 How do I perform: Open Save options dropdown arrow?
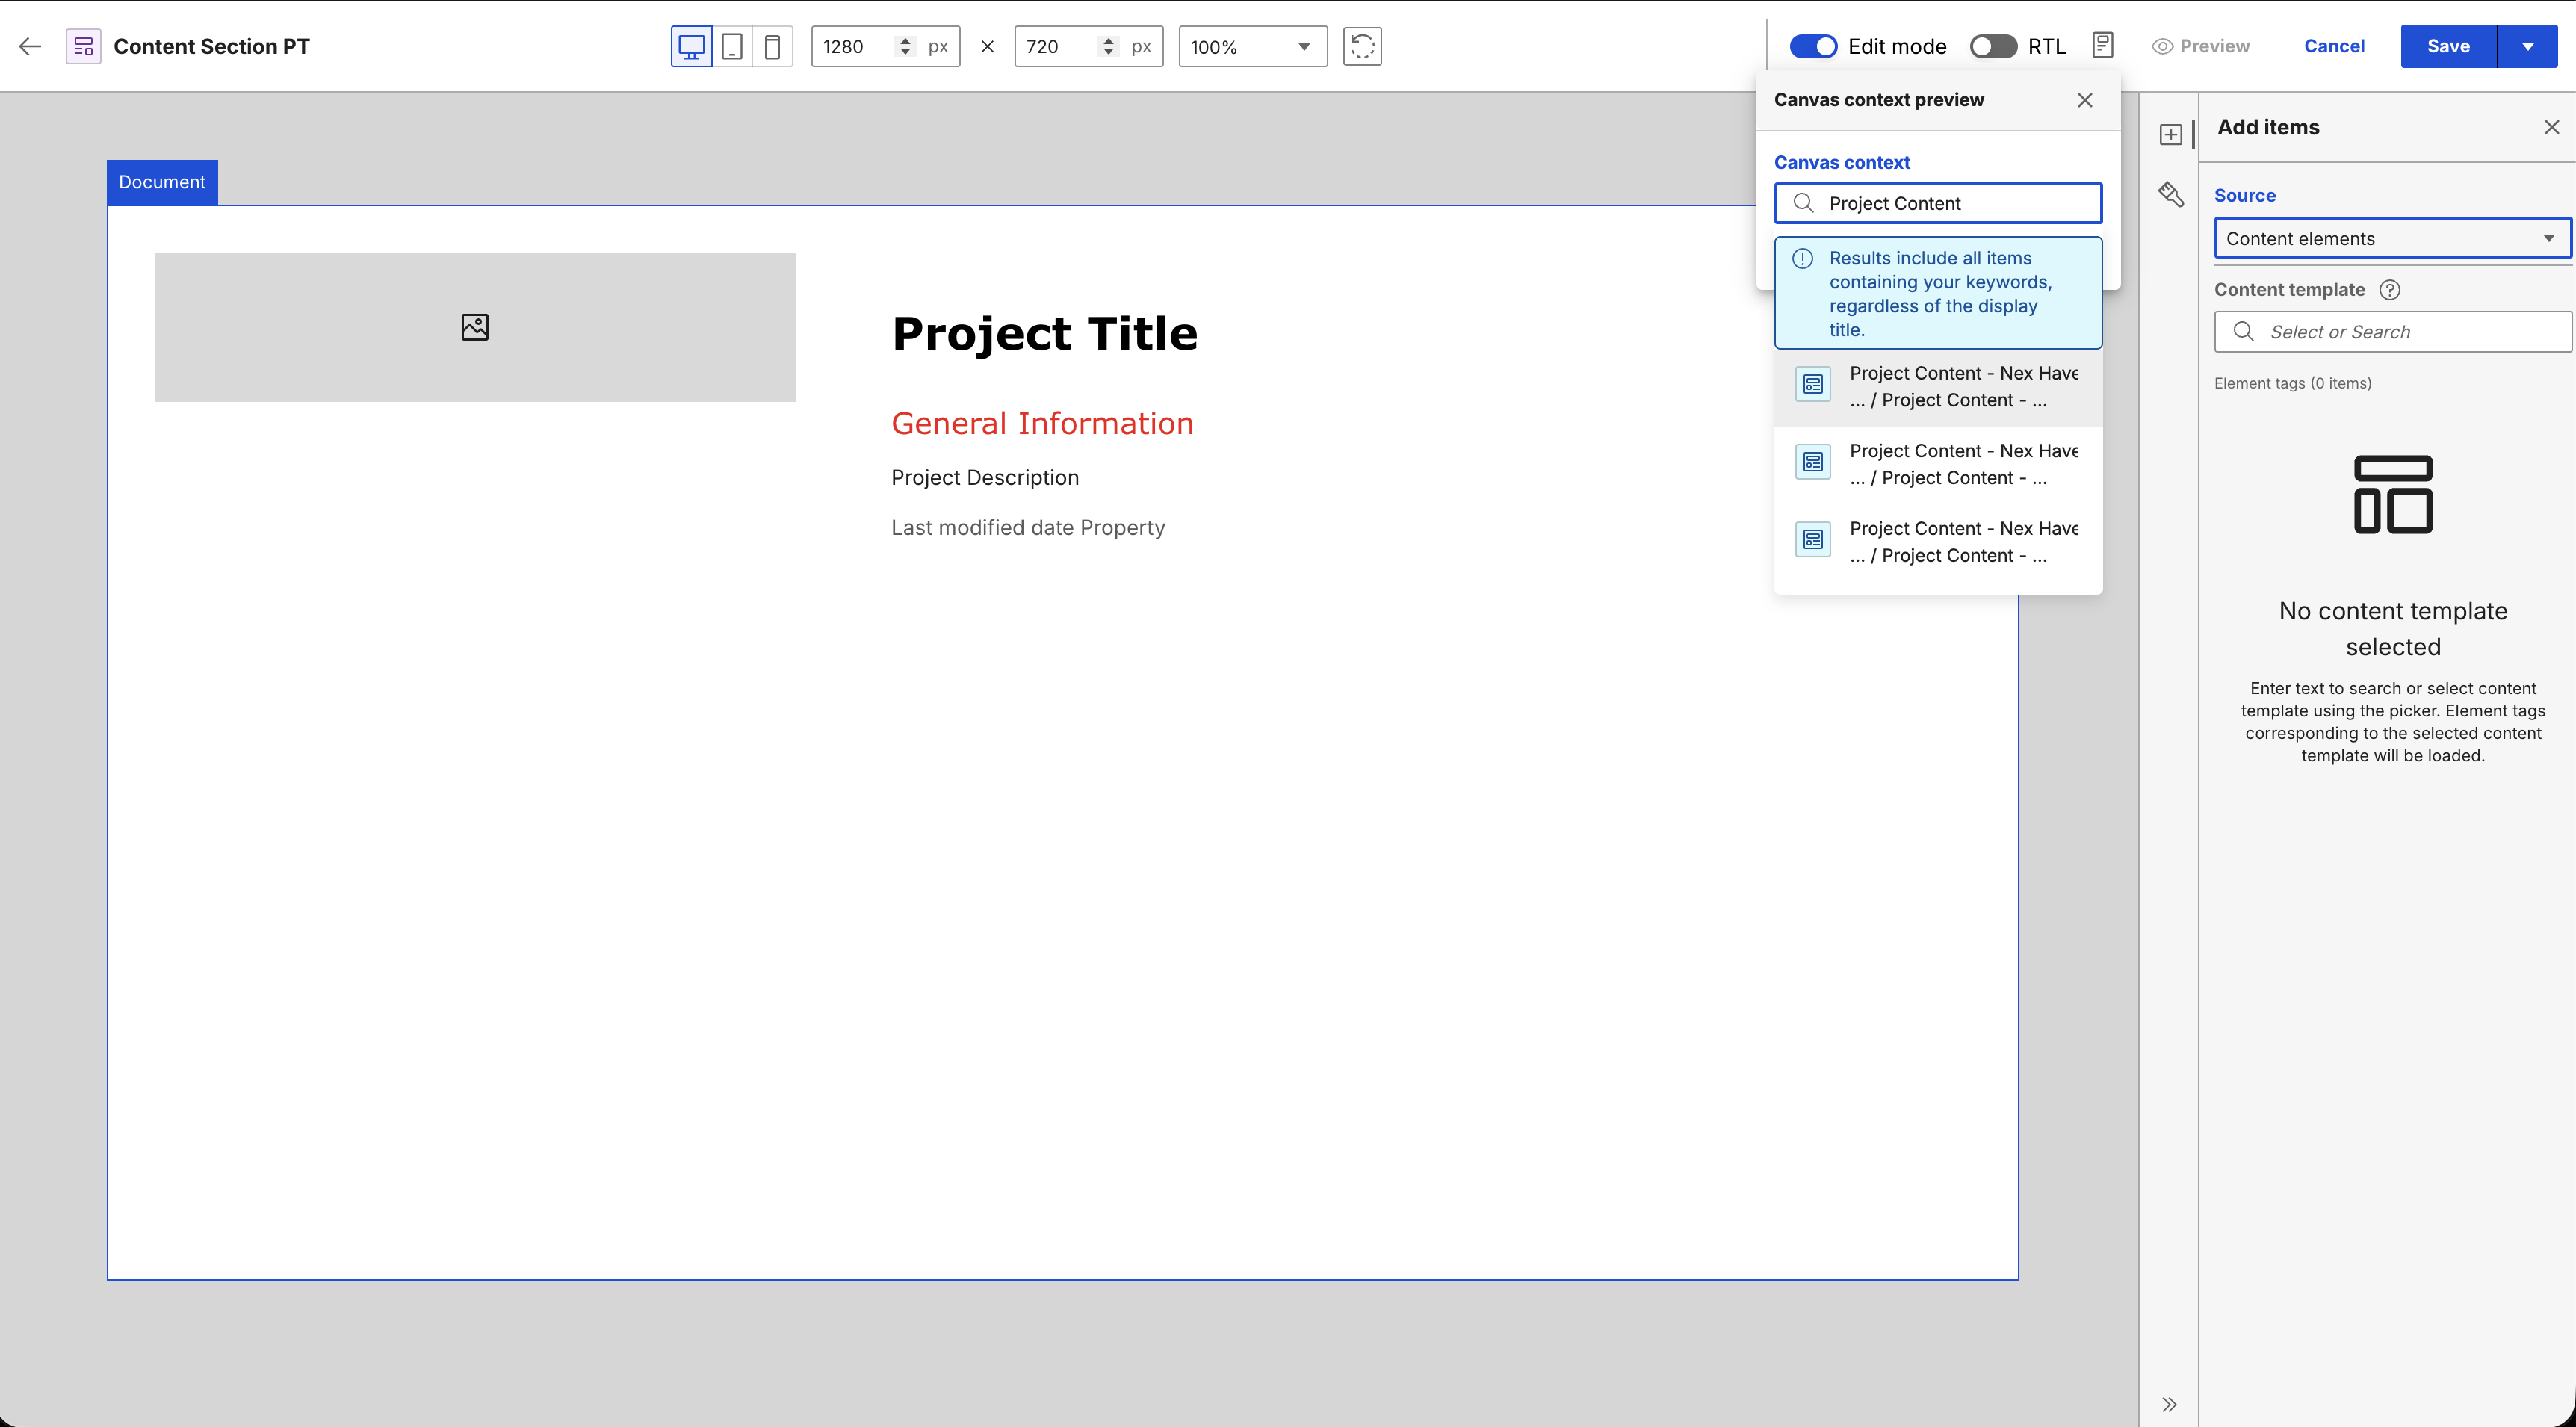2528,46
